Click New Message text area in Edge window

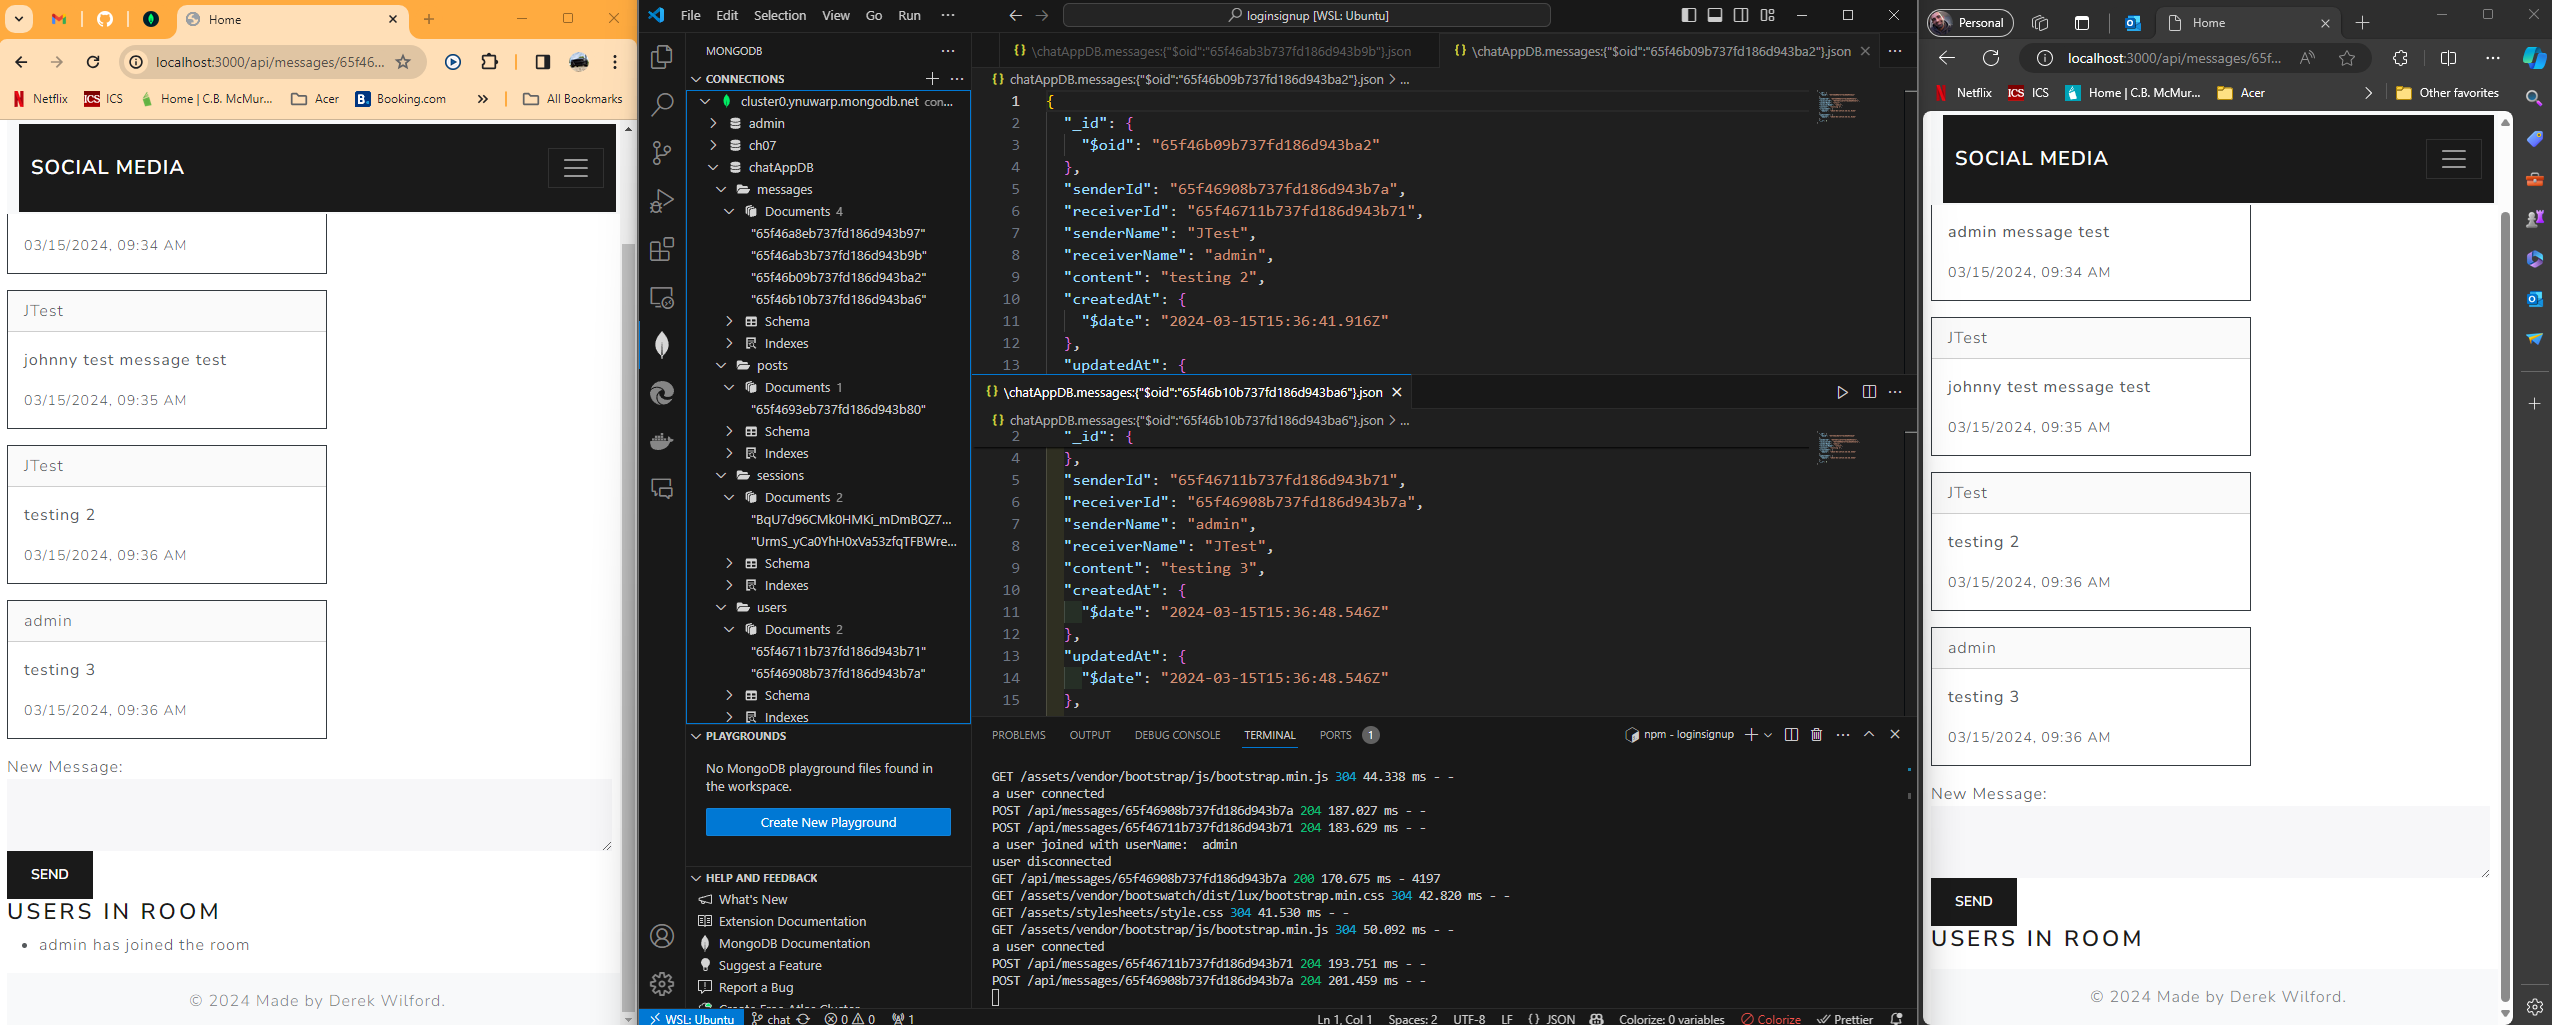point(2210,842)
